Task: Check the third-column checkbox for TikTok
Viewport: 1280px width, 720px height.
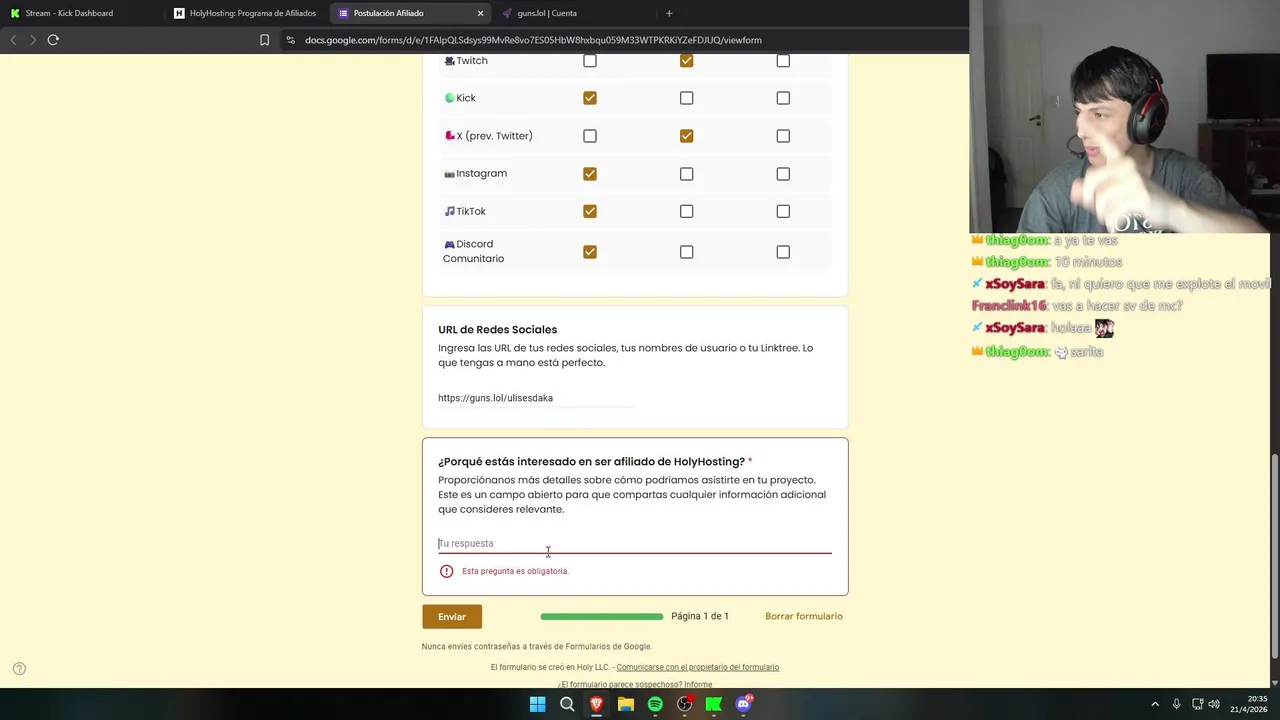Action: 783,211
